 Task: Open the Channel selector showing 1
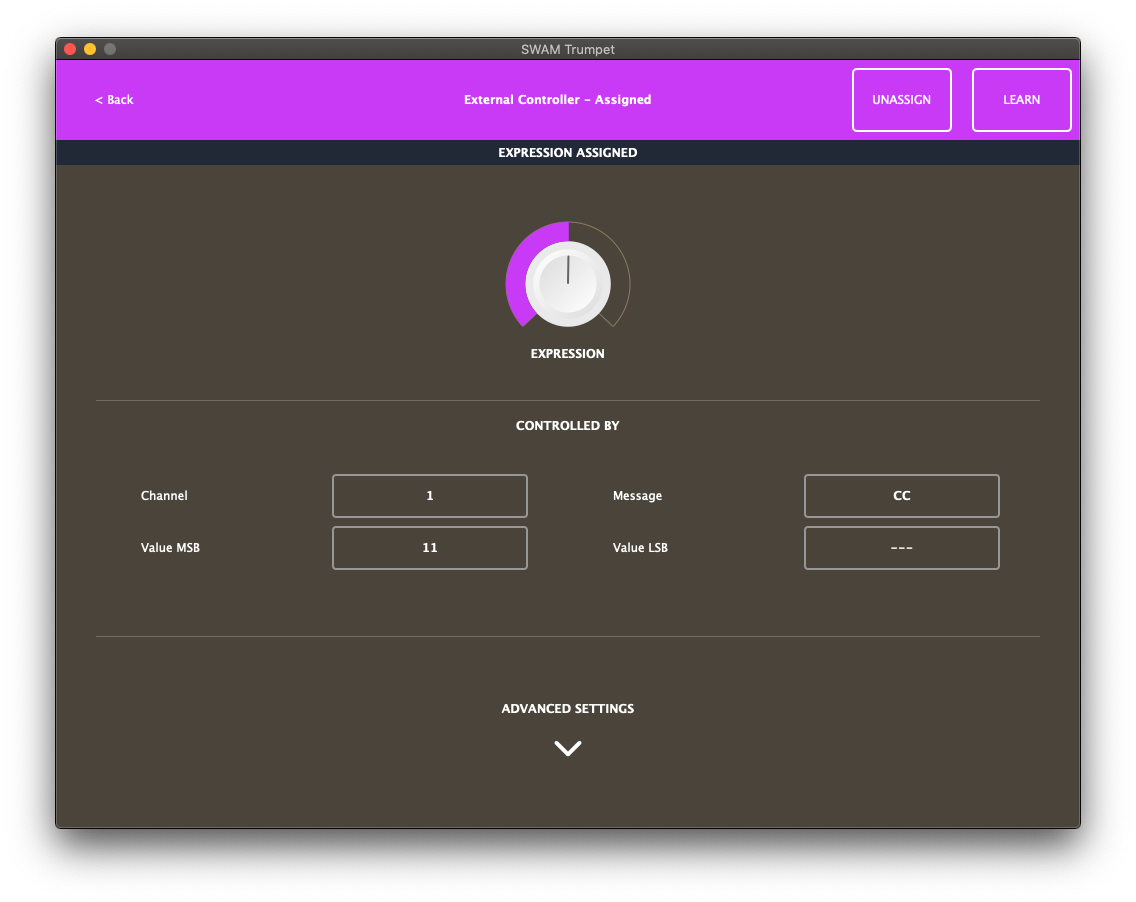pyautogui.click(x=429, y=495)
